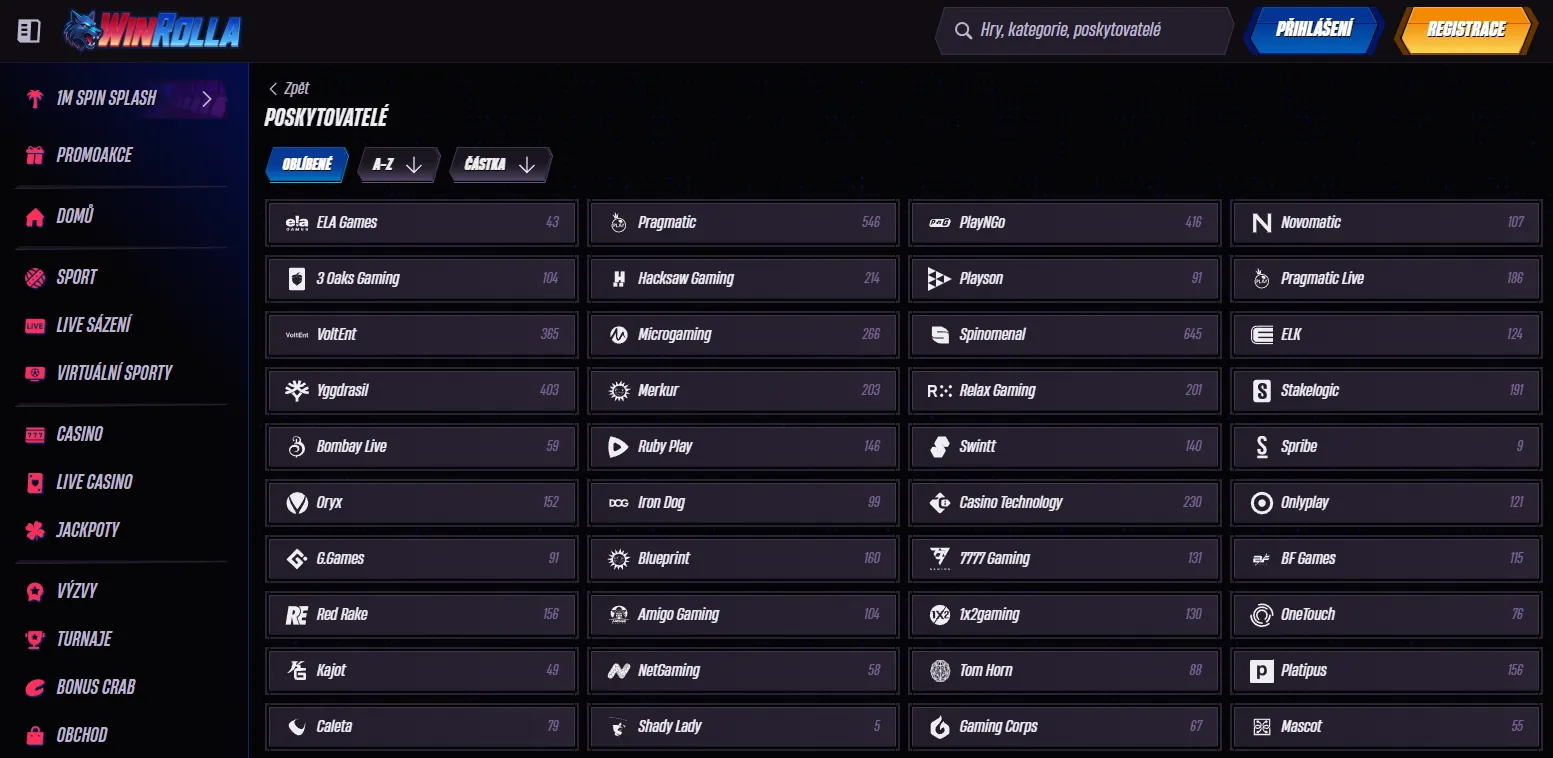Toggle the sidebar collapse icon
This screenshot has width=1553, height=758.
point(29,31)
